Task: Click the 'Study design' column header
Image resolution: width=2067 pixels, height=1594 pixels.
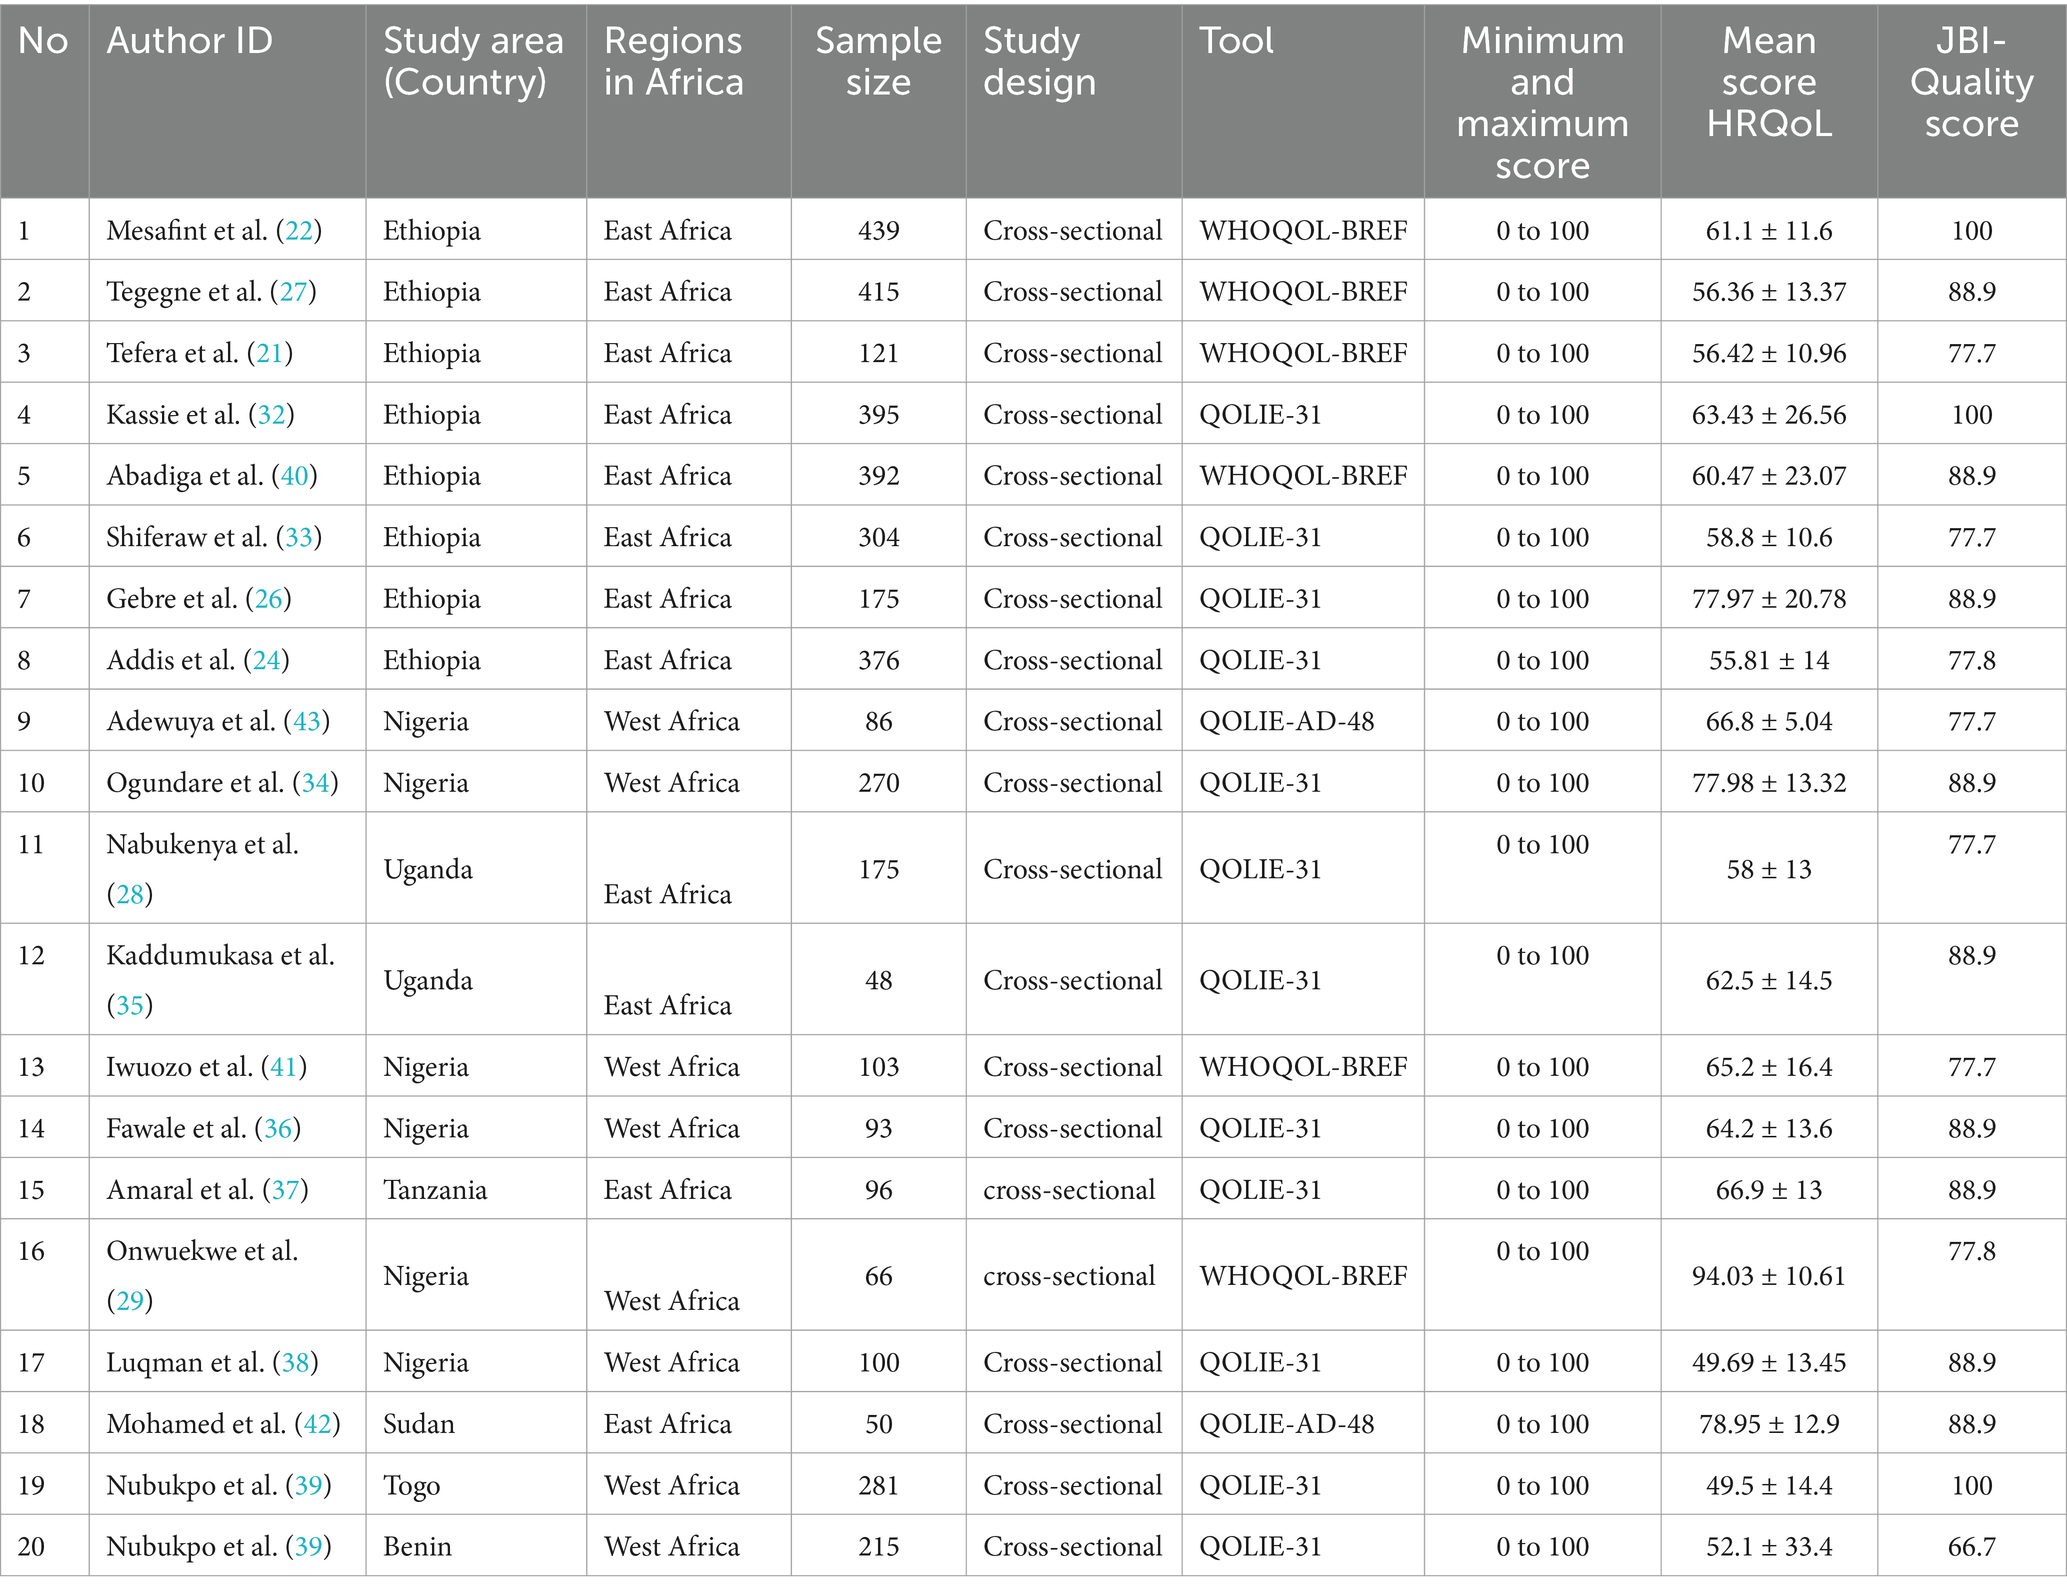Action: pos(1039,61)
